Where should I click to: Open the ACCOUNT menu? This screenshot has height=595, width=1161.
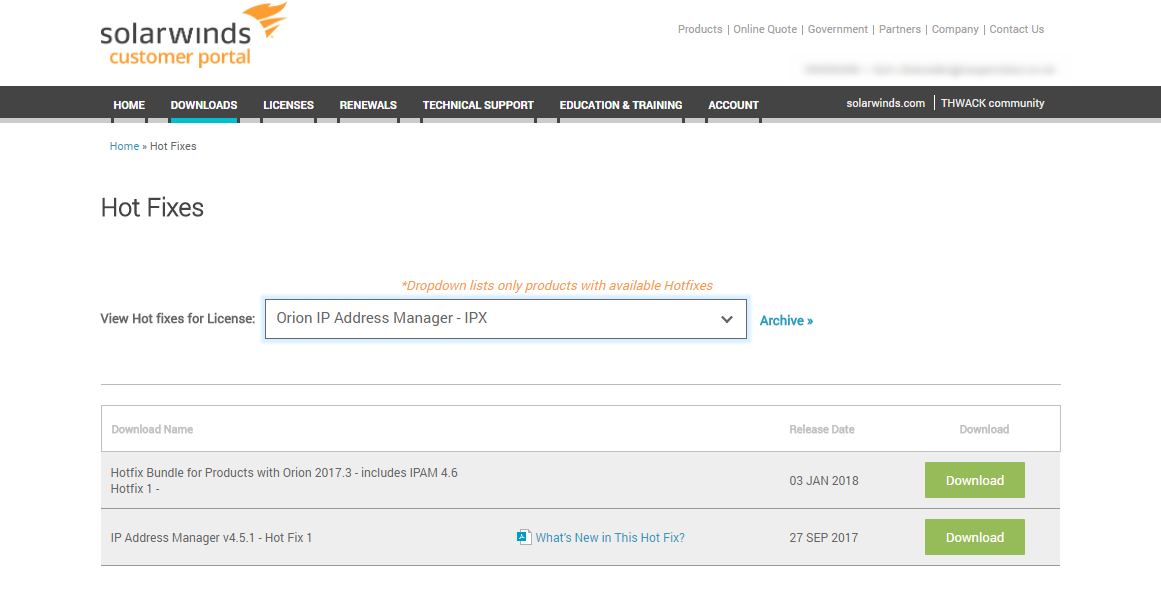tap(733, 105)
